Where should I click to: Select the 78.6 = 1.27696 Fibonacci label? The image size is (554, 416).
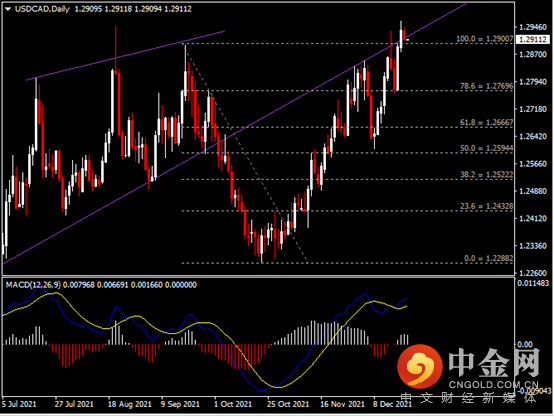[487, 86]
